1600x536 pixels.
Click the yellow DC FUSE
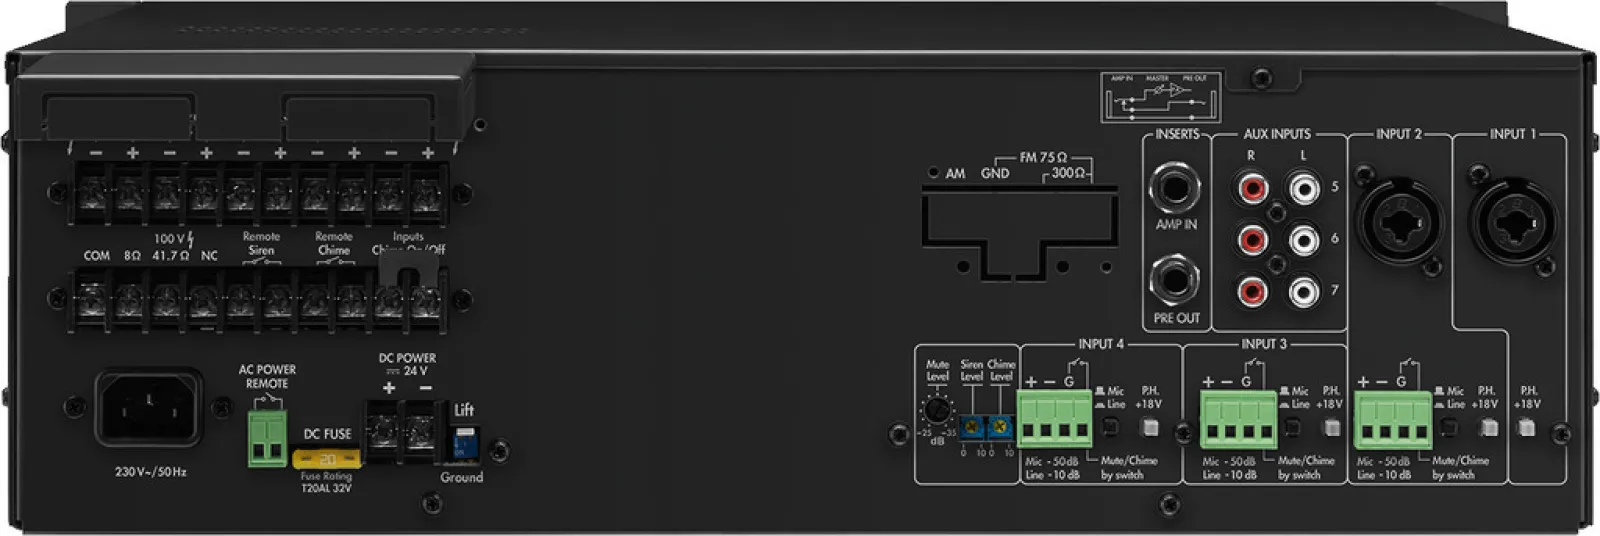[x=326, y=459]
